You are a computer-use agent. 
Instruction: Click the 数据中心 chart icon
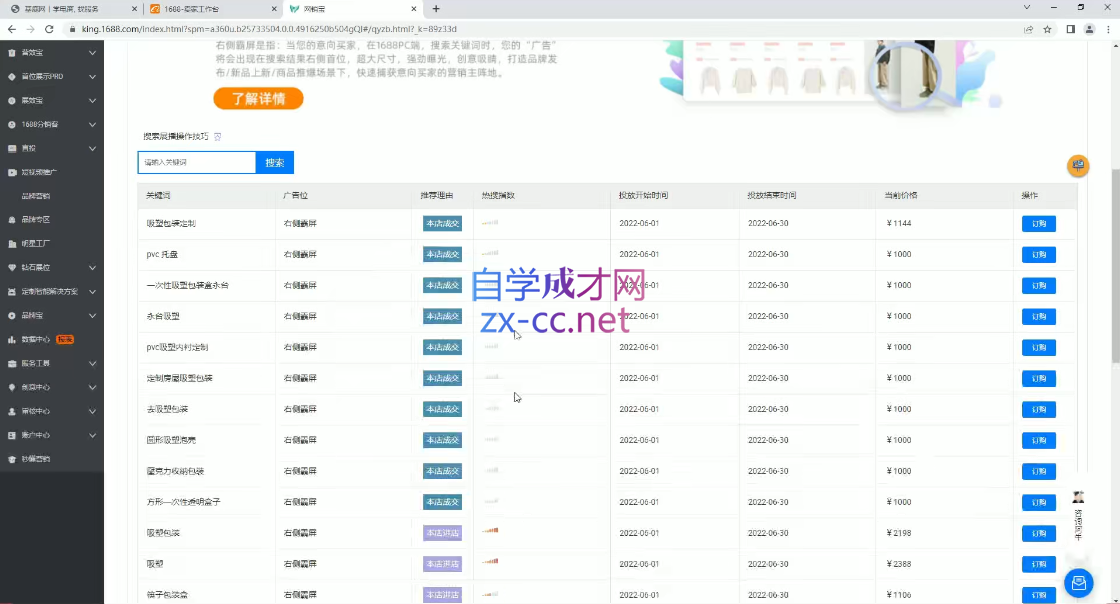tap(11, 339)
